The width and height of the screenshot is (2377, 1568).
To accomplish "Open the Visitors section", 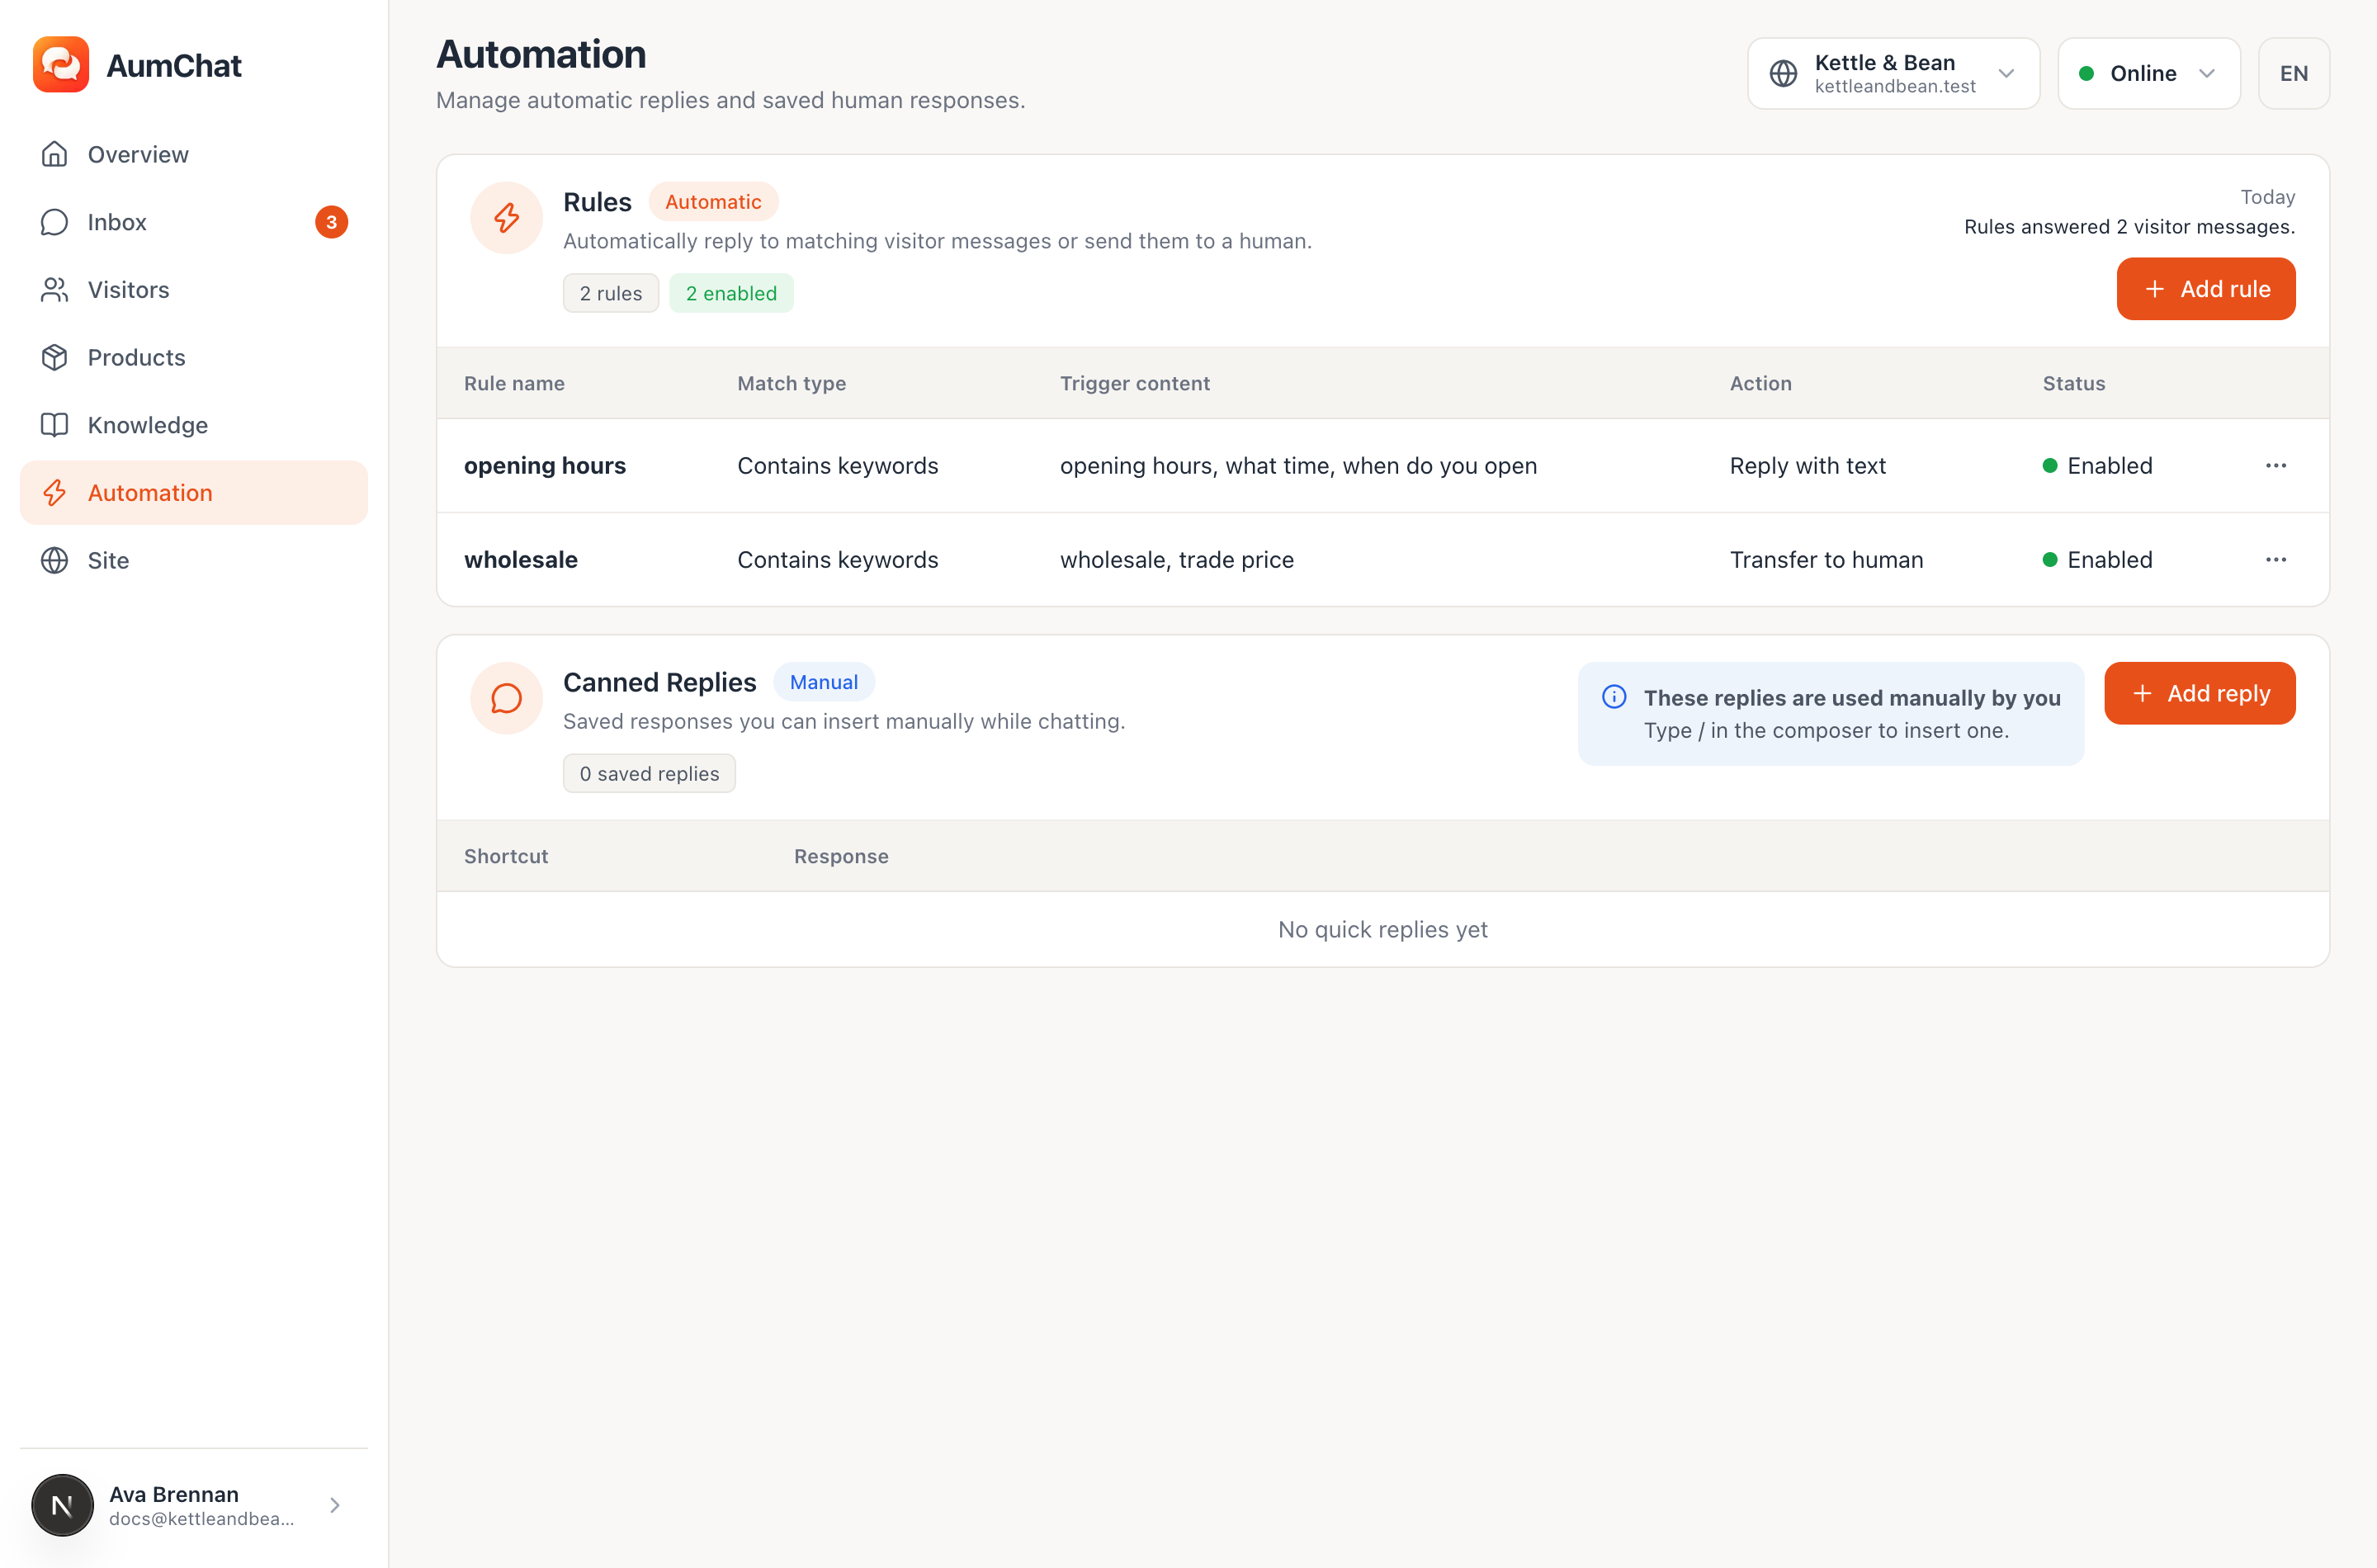I will [194, 290].
